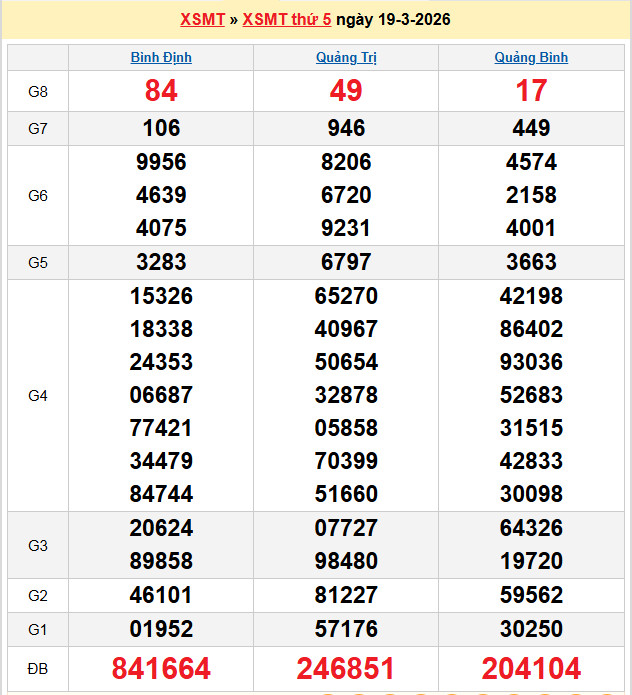Viewport: 632px width, 695px height.
Task: Click Quảng Bình G5 number 3663
Action: coord(531,263)
